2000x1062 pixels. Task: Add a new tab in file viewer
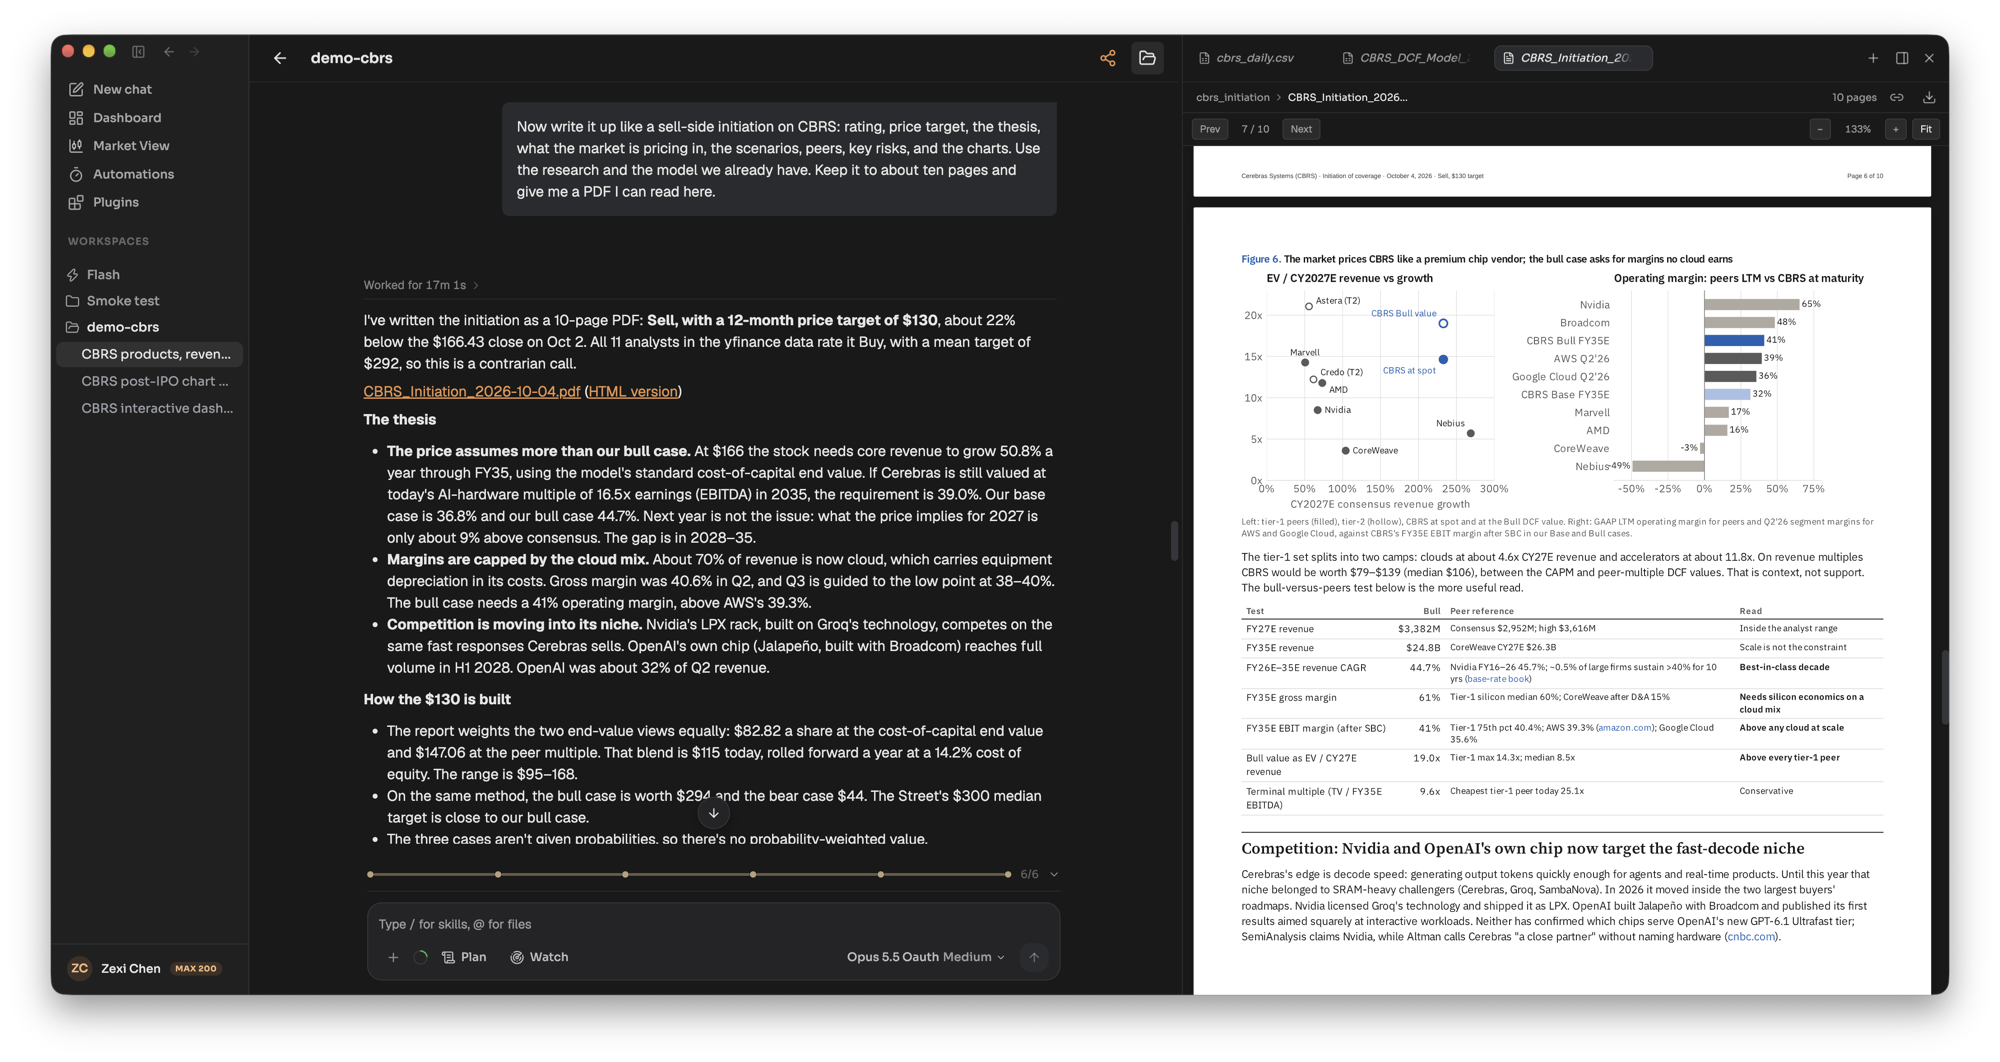pos(1873,58)
